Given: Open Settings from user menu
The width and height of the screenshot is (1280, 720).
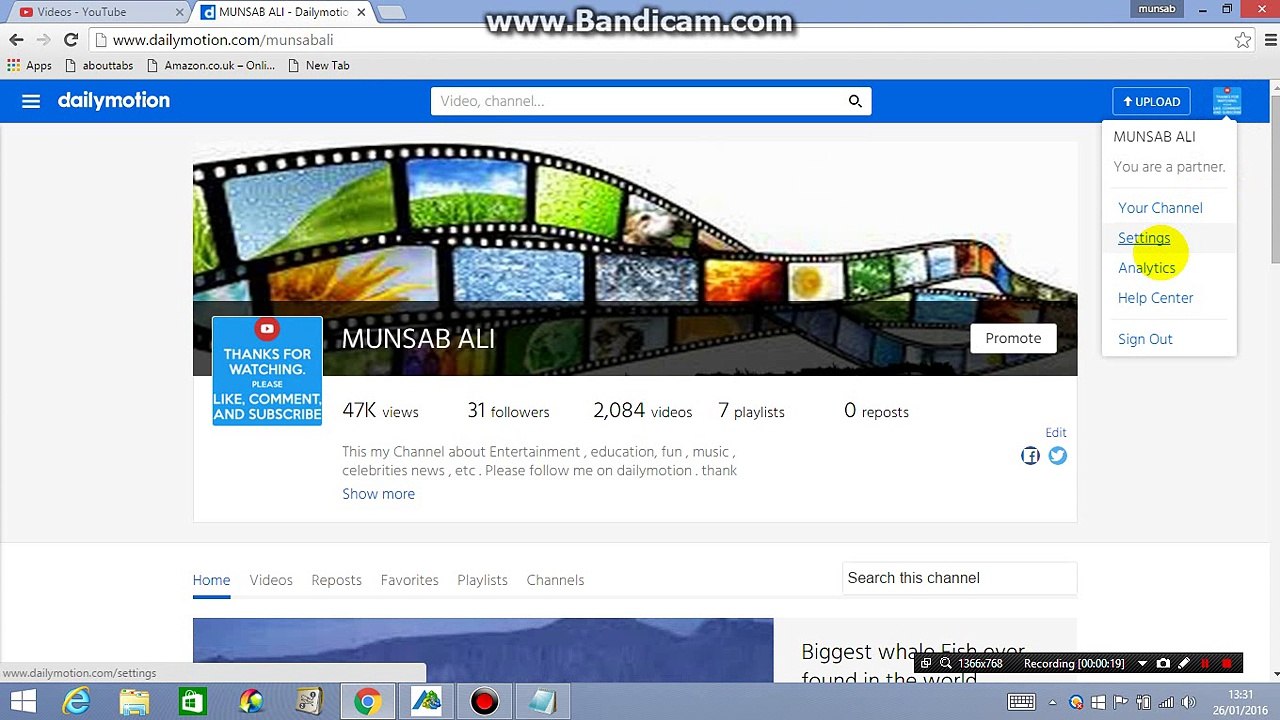Looking at the screenshot, I should (1144, 238).
